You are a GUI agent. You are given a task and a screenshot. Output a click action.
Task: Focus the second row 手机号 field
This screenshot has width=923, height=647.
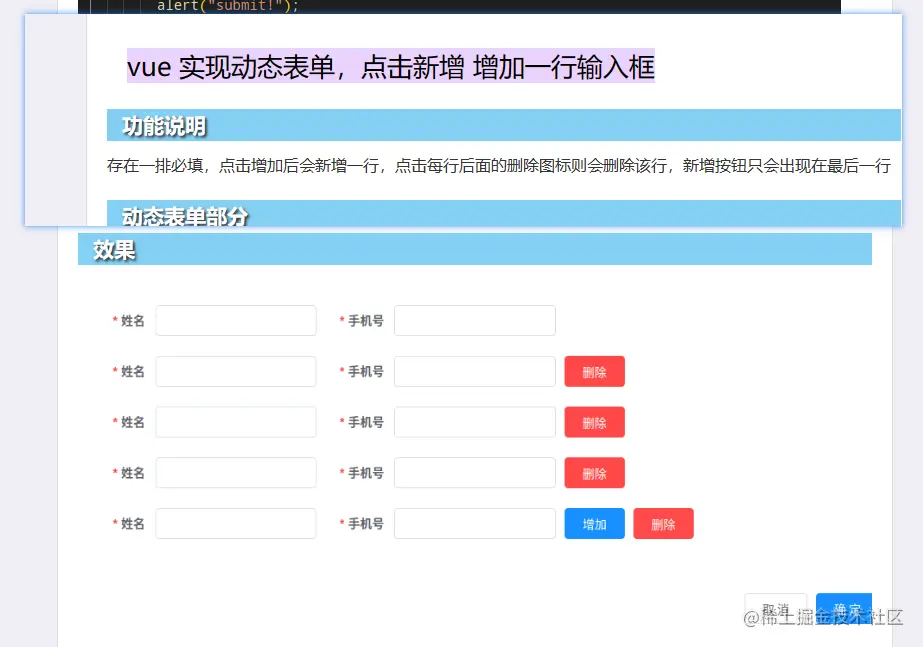coord(475,371)
